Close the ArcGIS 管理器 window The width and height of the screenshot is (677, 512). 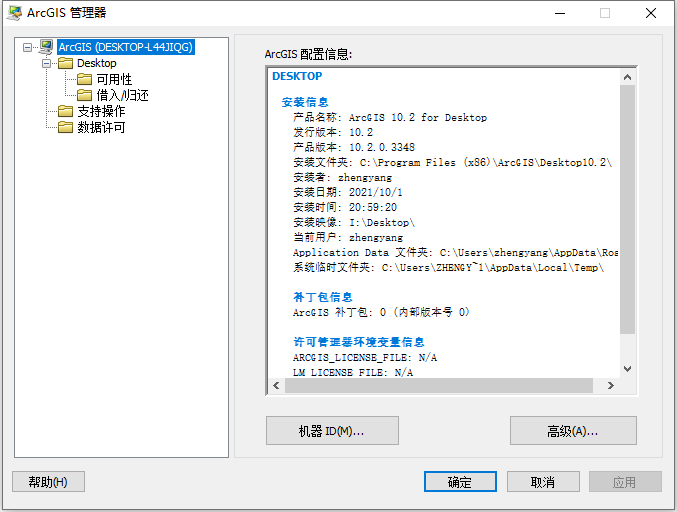[651, 13]
